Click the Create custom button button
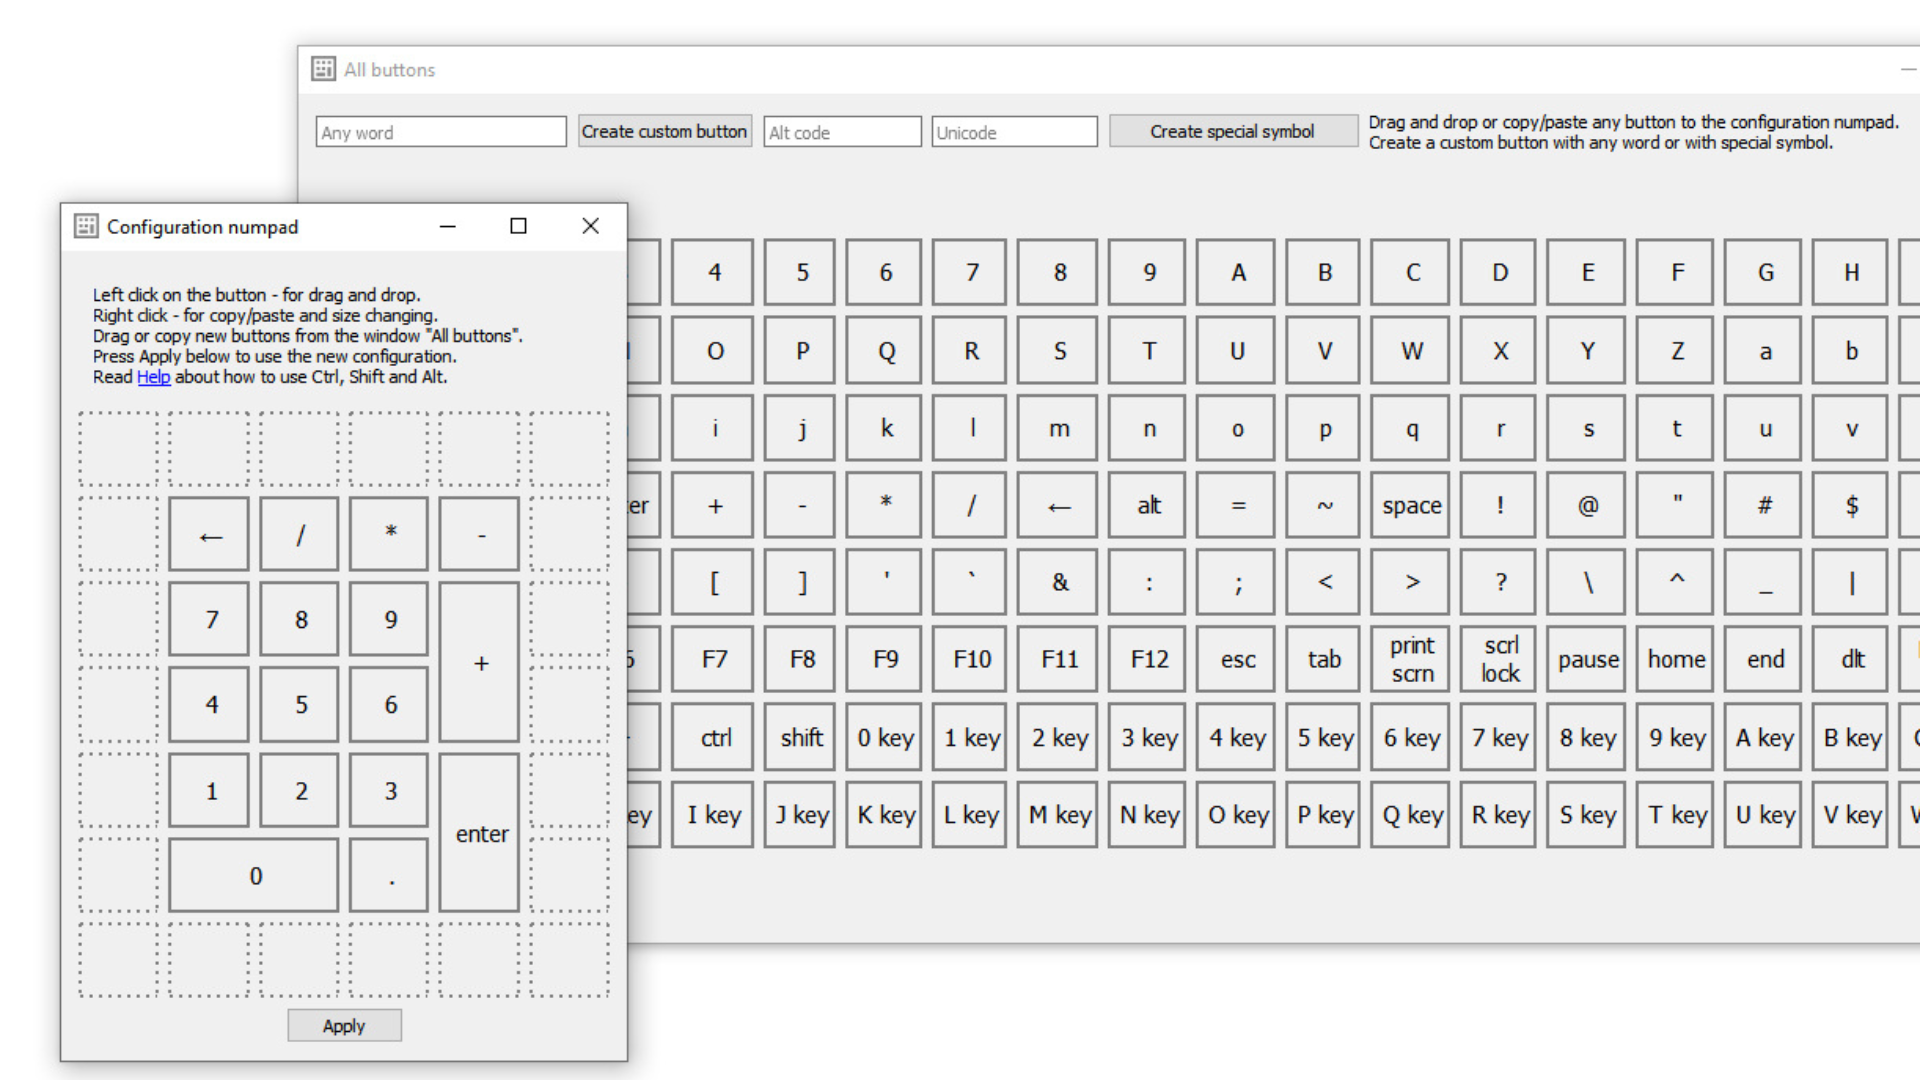The height and width of the screenshot is (1080, 1920). (664, 132)
